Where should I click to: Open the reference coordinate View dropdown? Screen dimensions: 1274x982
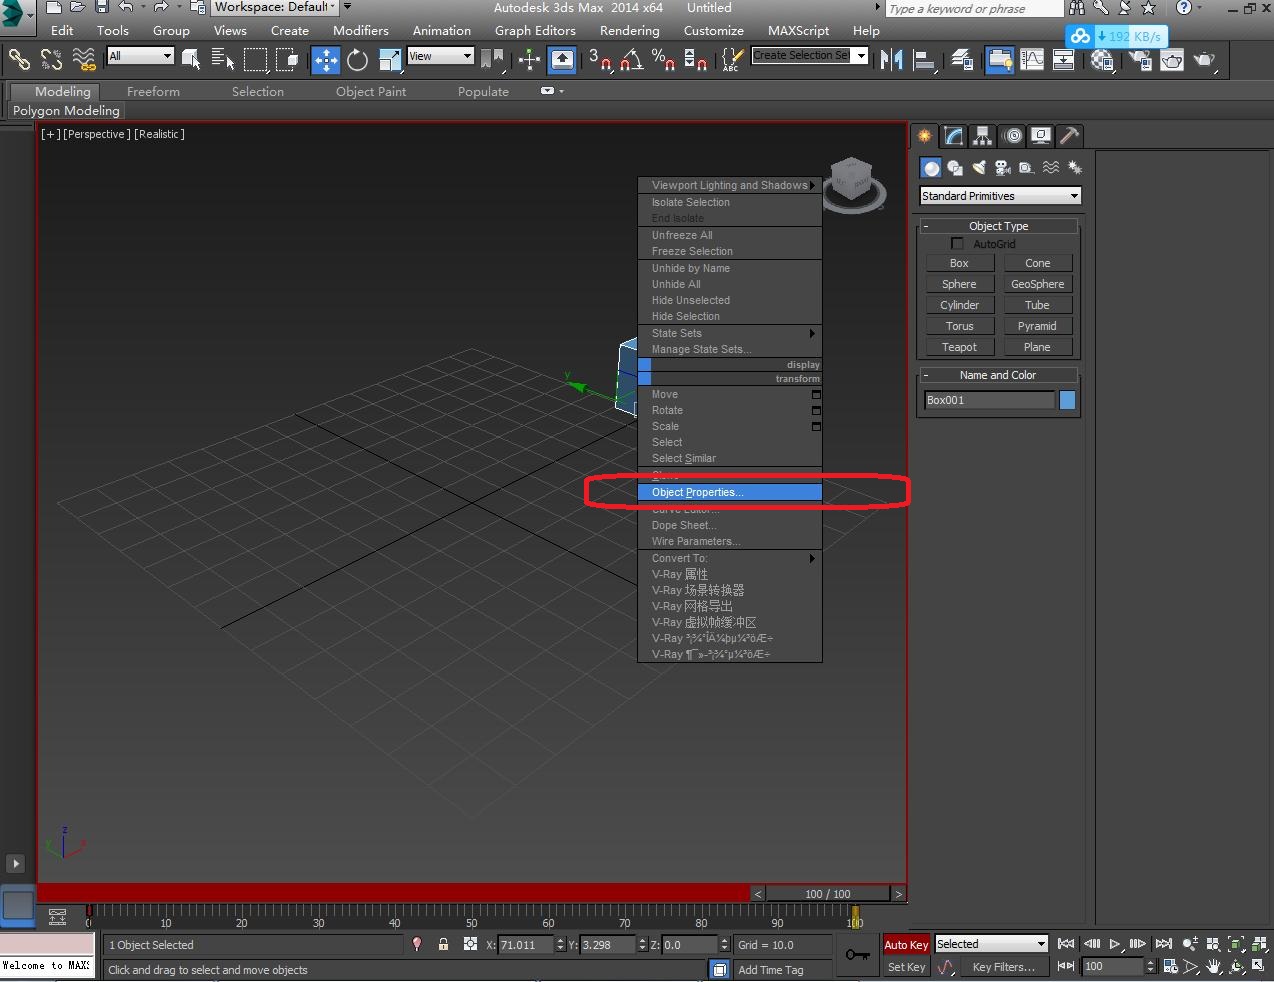pos(440,56)
